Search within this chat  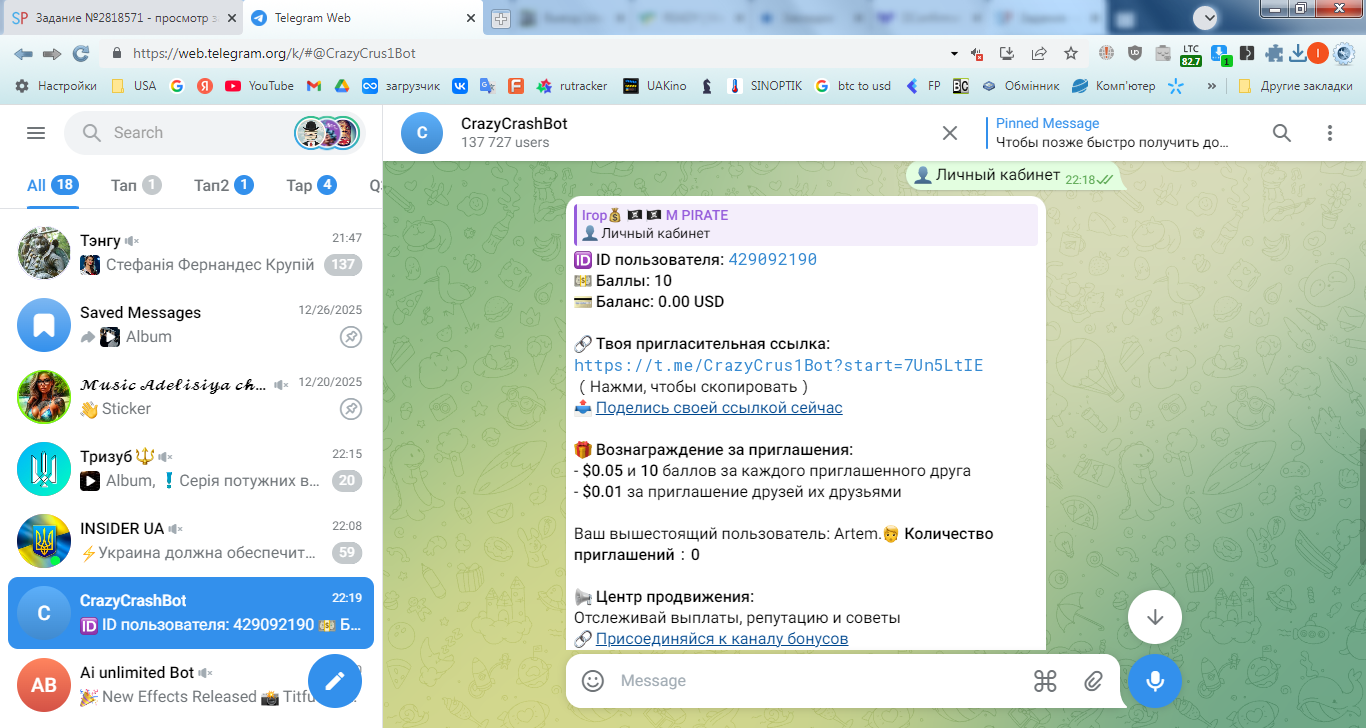point(1281,133)
